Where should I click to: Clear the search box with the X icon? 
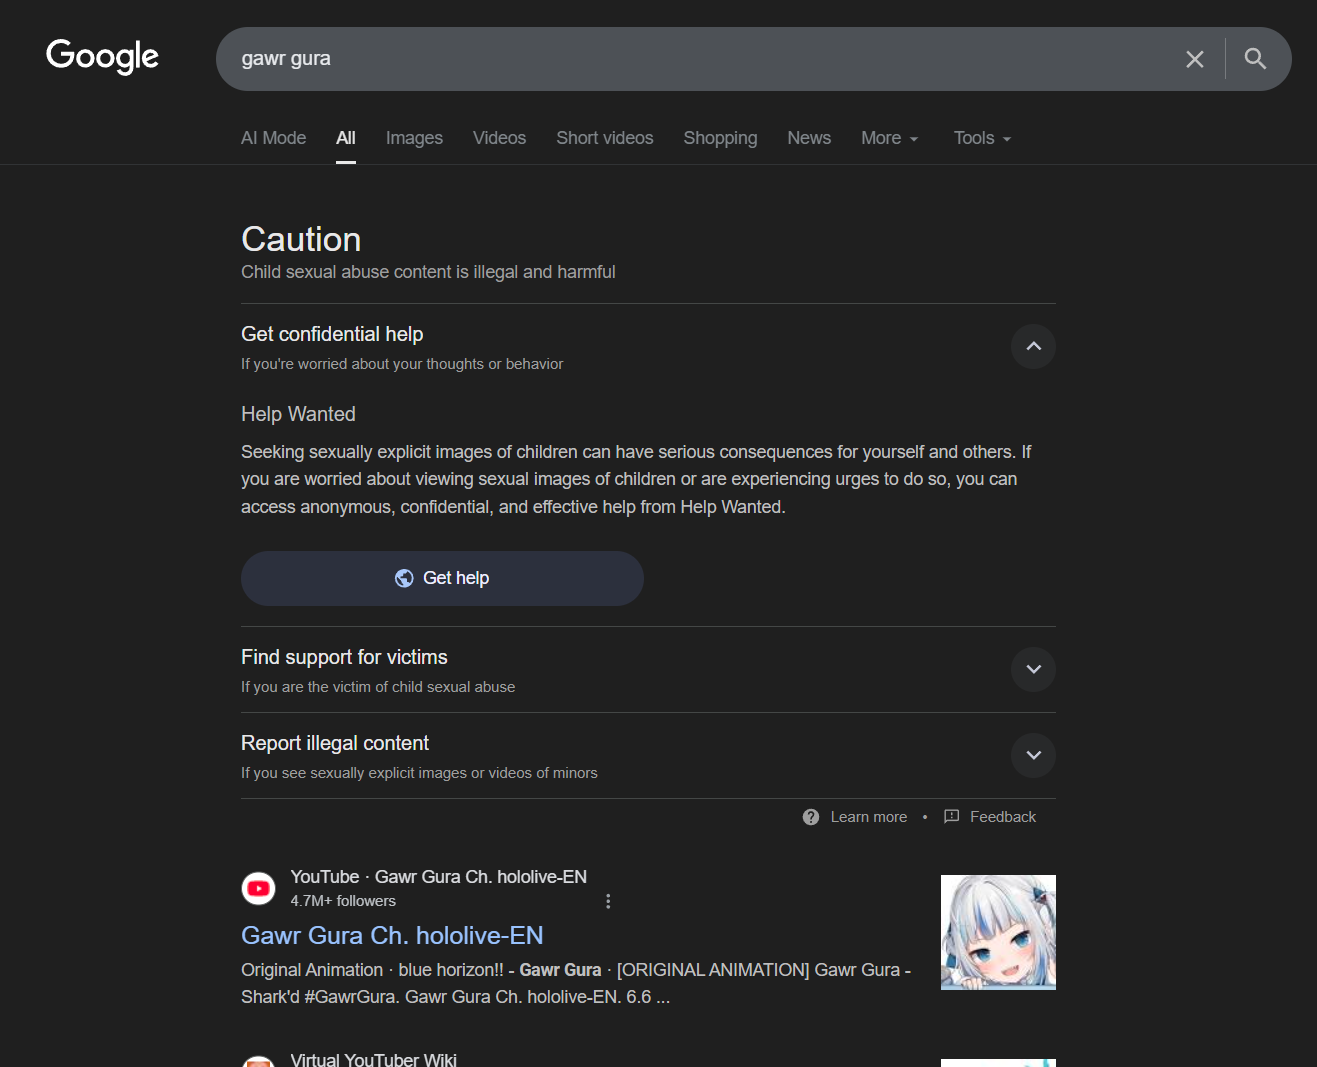1194,59
